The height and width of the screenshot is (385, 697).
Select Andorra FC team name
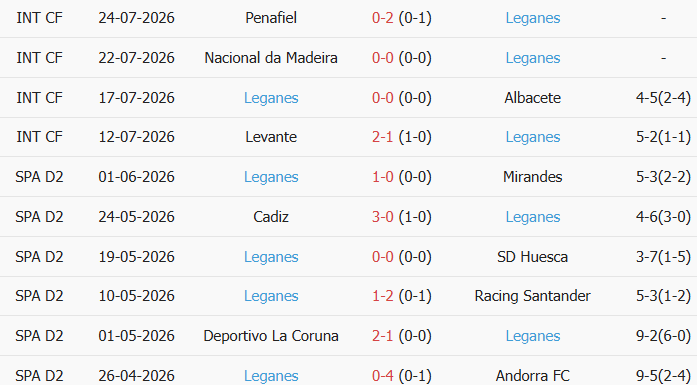pos(533,376)
